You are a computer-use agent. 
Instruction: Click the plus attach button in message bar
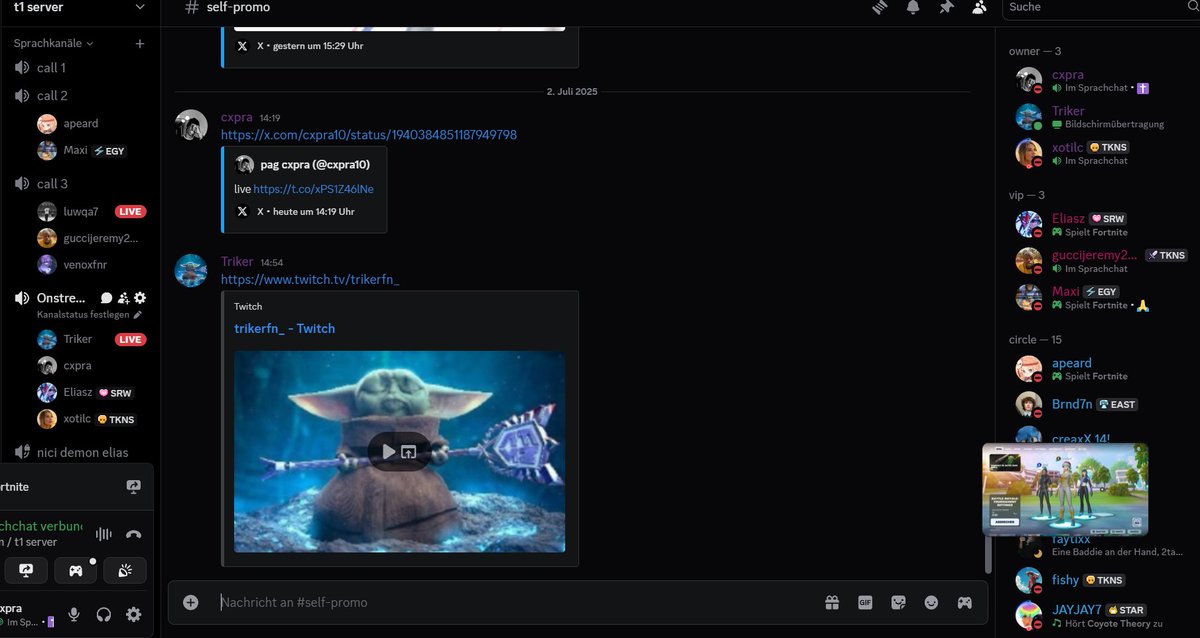pos(191,602)
